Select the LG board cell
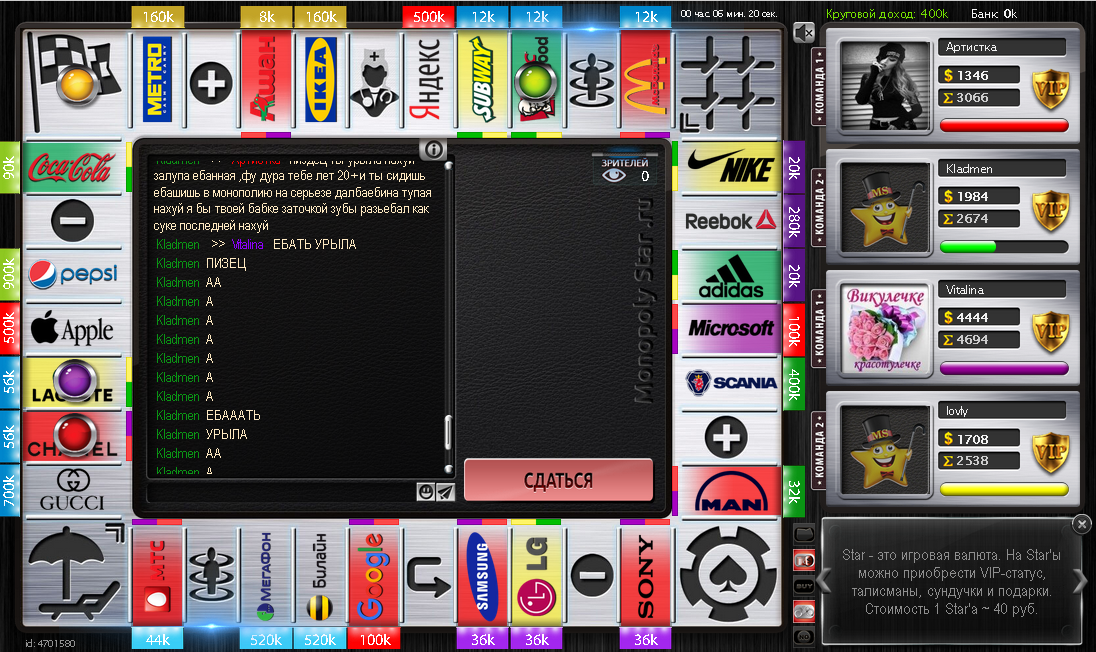Viewport: 1096px width, 652px height. coord(537,576)
